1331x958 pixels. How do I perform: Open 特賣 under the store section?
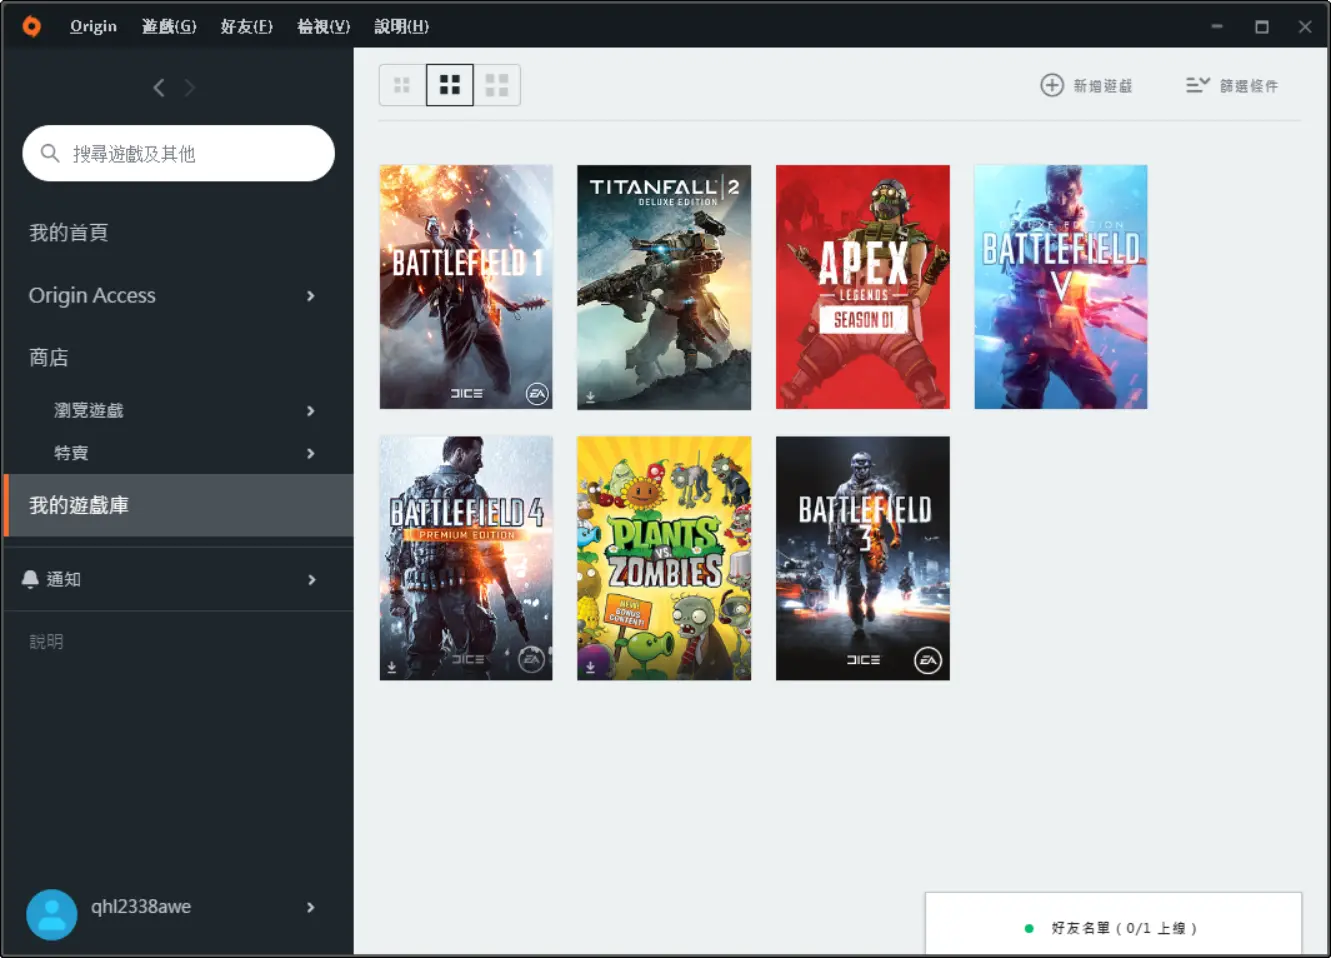click(71, 453)
